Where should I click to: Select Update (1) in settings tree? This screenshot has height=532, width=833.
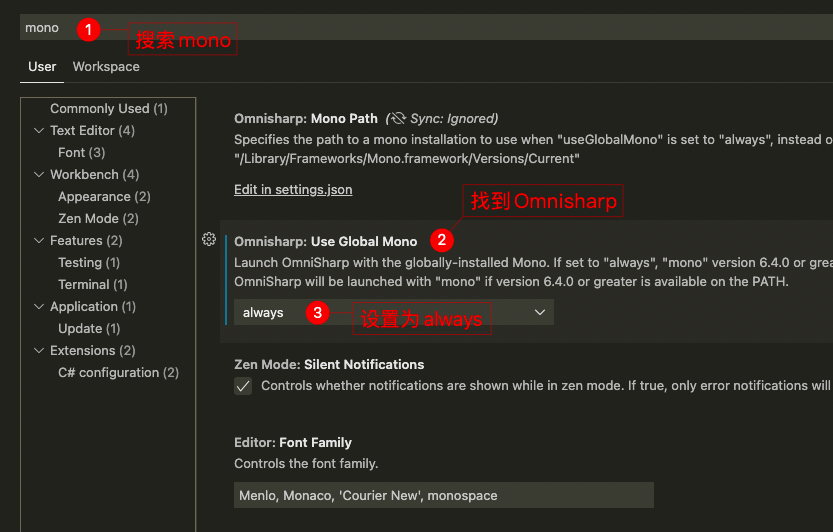(89, 328)
